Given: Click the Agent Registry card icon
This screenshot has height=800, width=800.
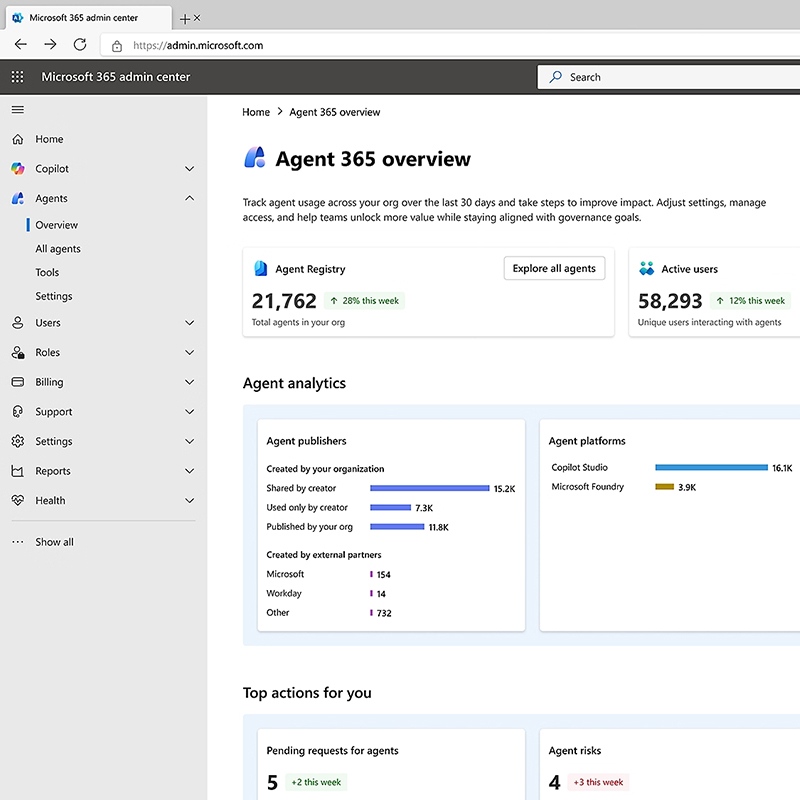Looking at the screenshot, I should click(261, 268).
